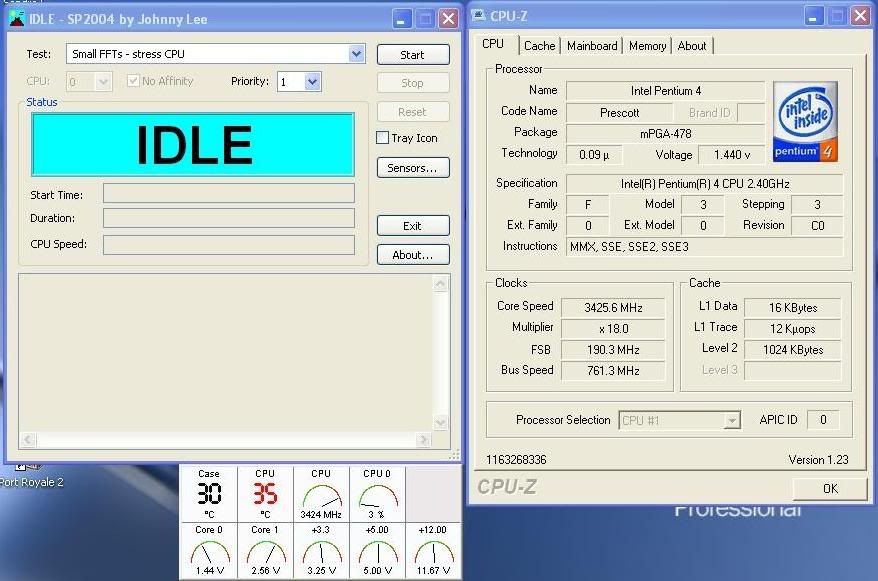
Task: Click the Package value mPGA-478
Action: point(665,134)
